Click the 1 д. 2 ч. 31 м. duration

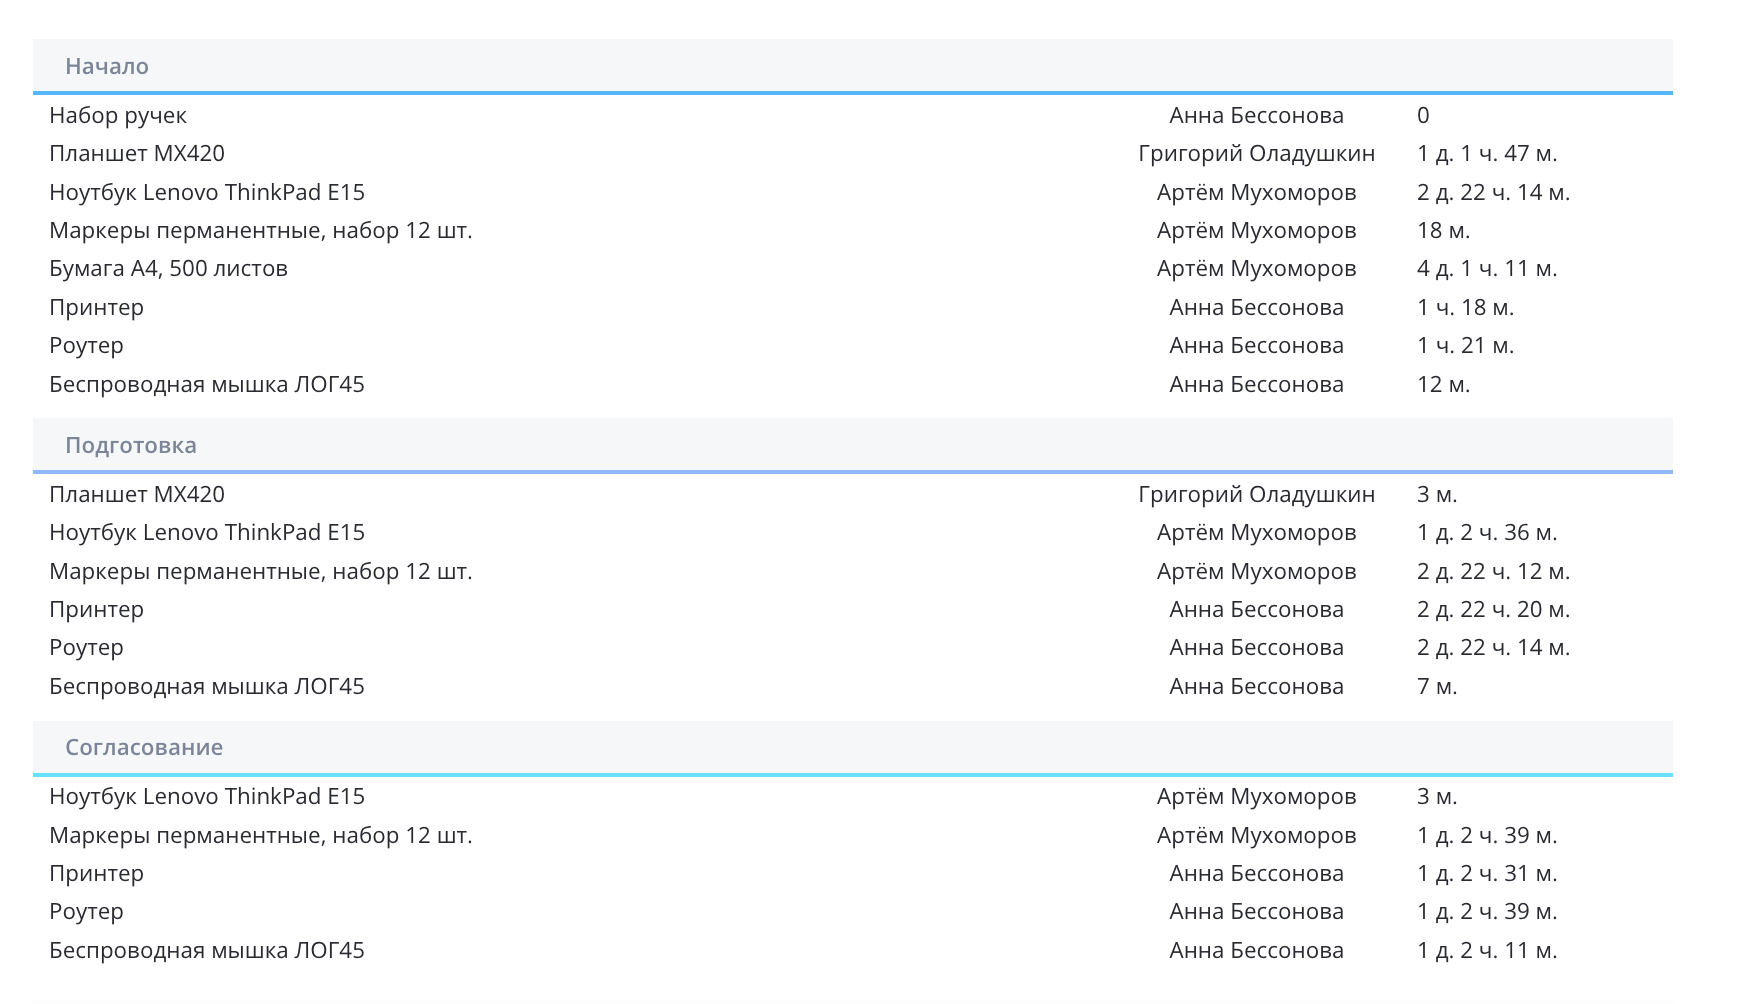click(1486, 874)
